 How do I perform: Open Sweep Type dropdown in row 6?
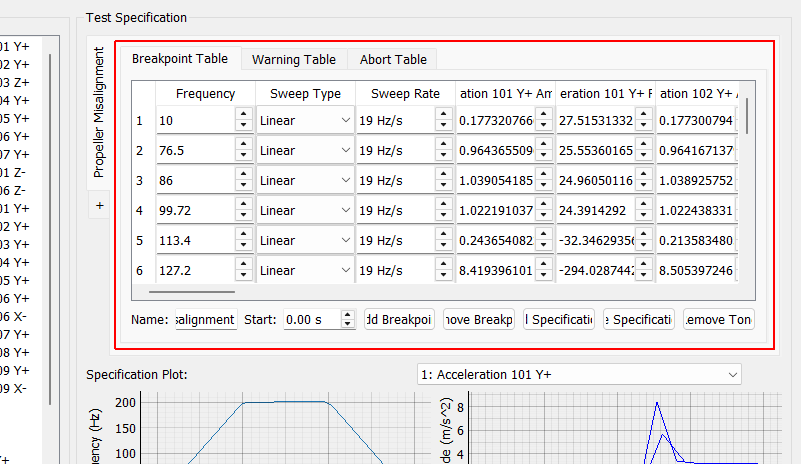[305, 270]
